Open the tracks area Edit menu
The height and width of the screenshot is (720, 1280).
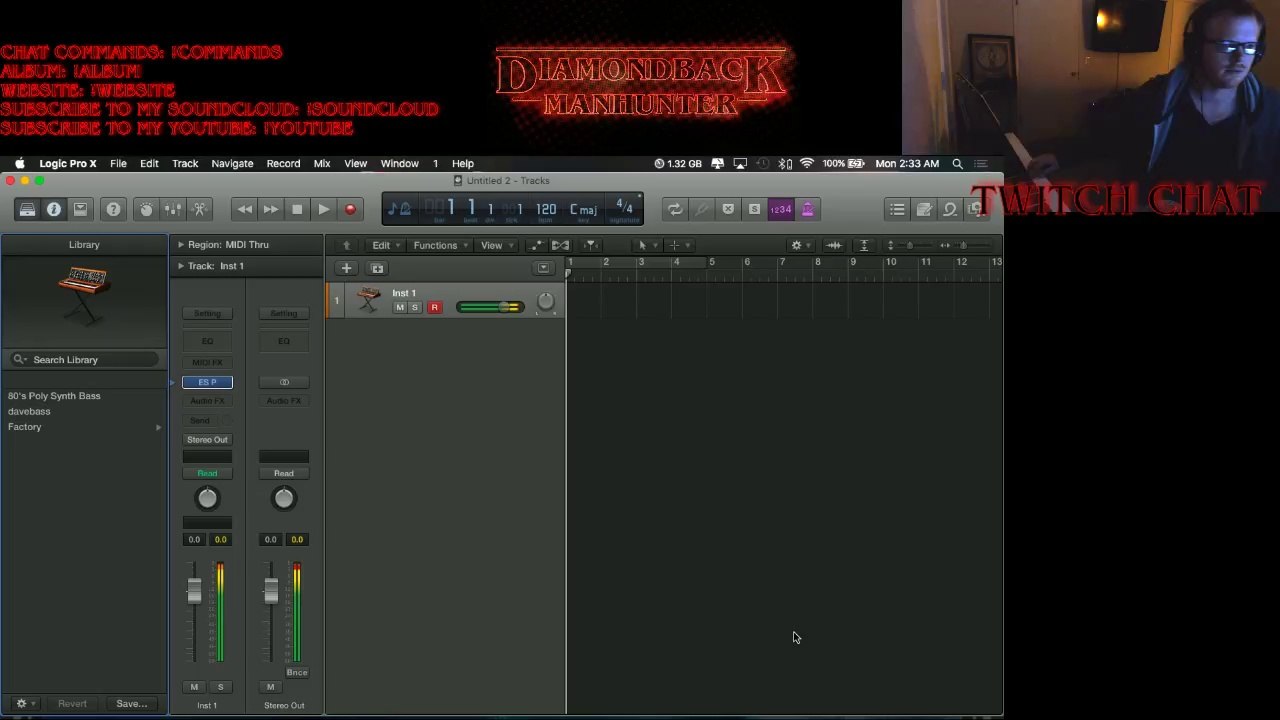pos(385,245)
